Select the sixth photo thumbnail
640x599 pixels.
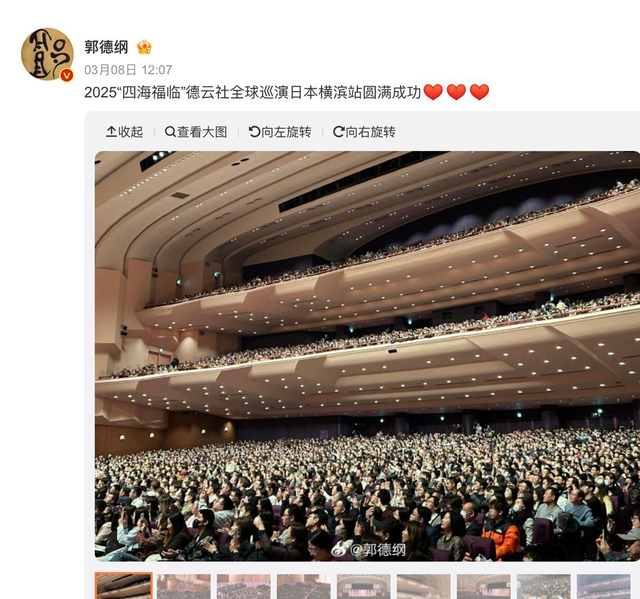[424, 586]
